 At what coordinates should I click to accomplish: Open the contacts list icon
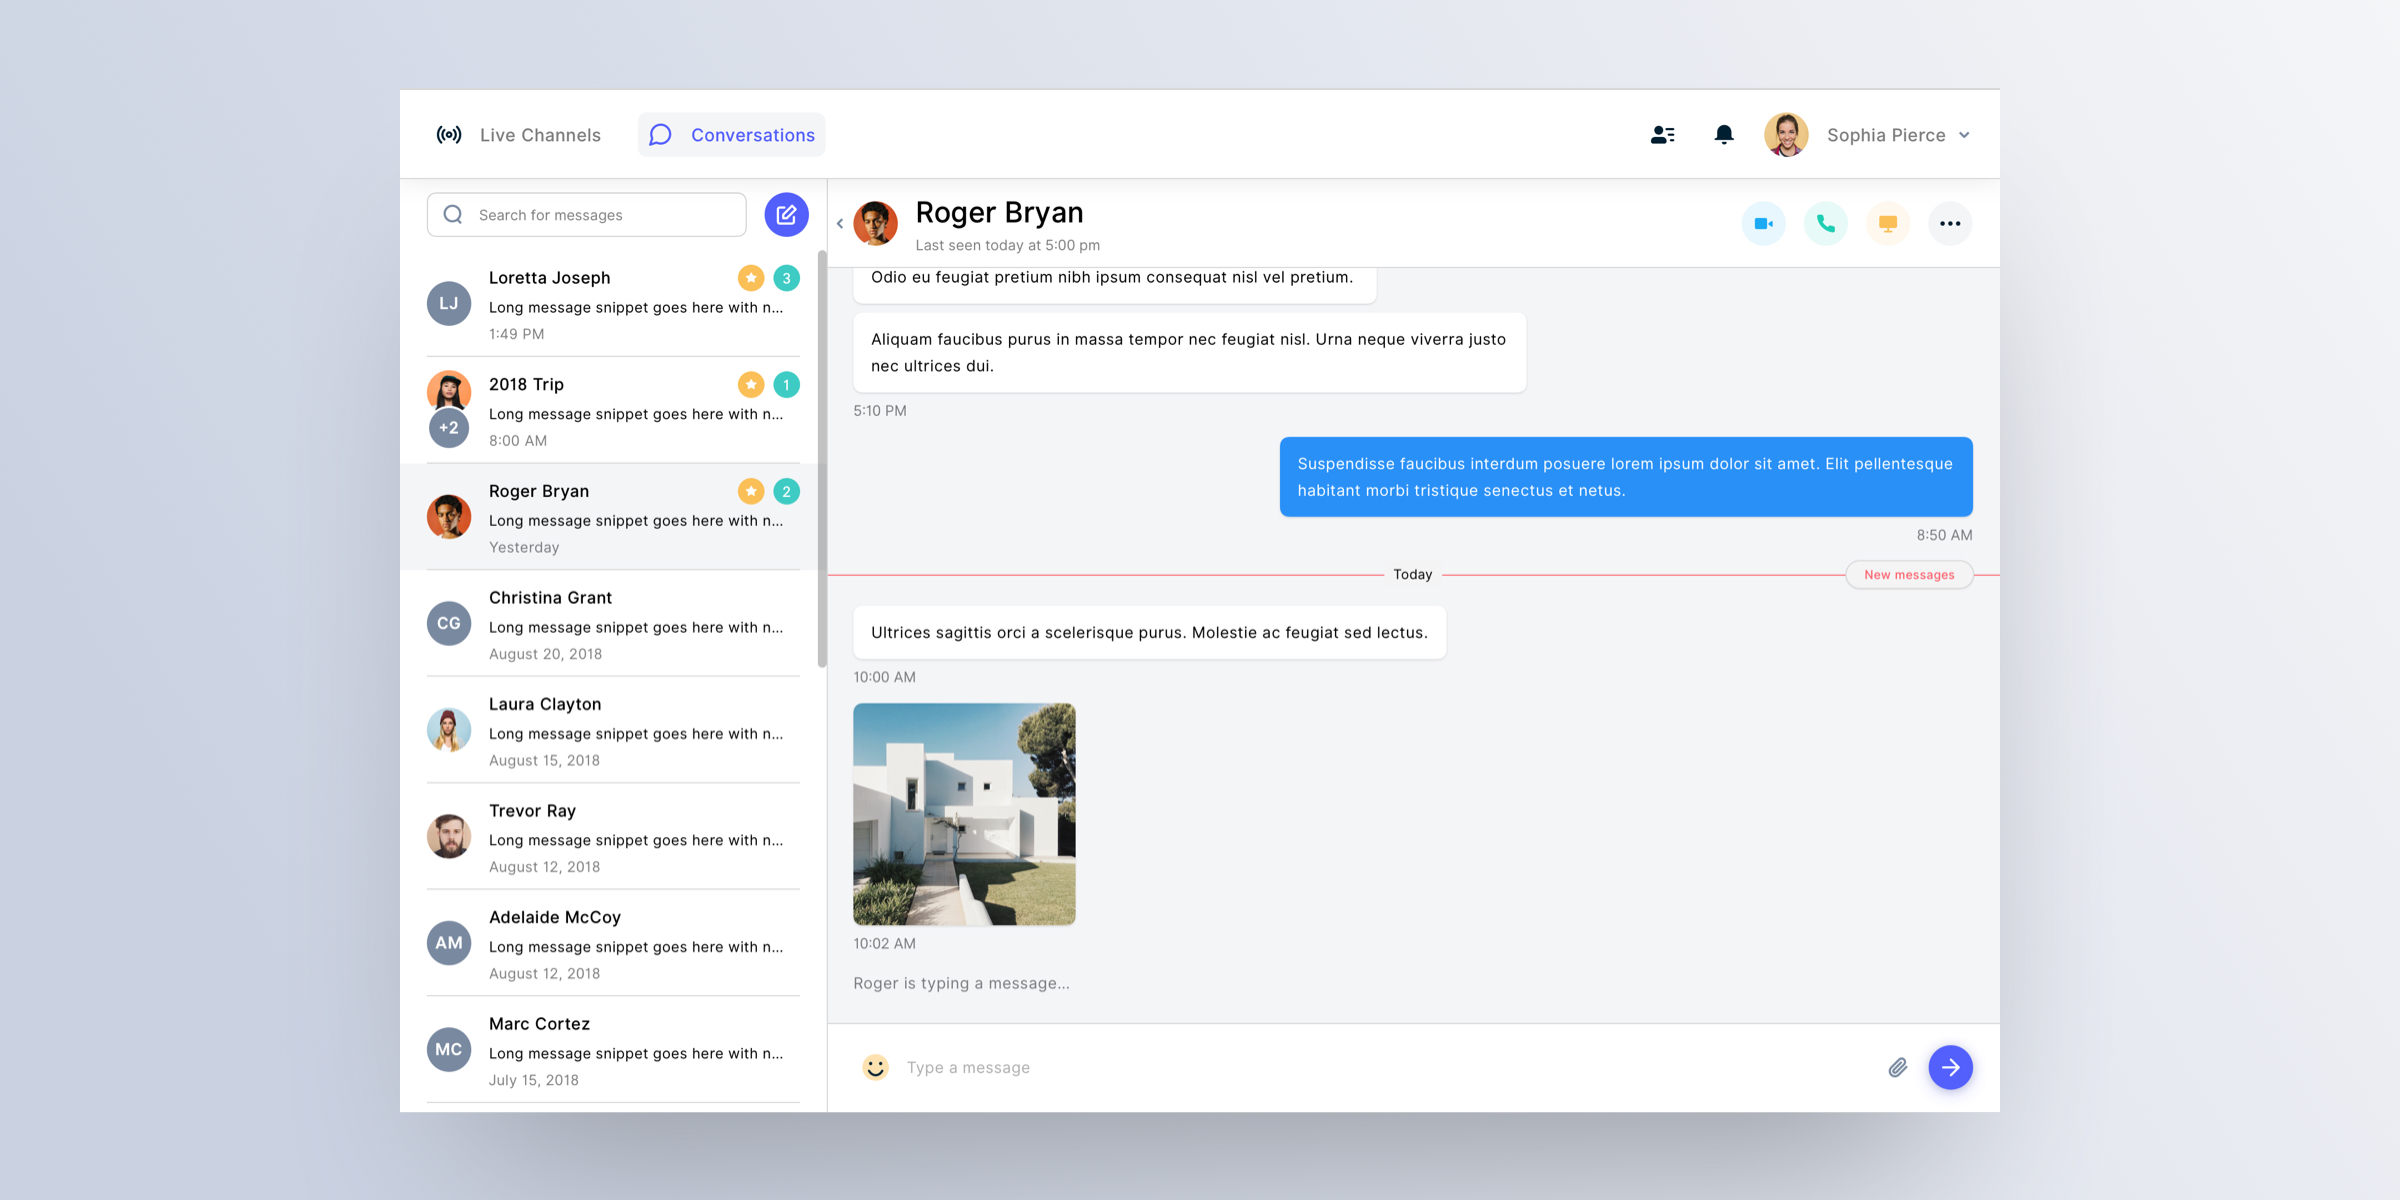[1663, 135]
